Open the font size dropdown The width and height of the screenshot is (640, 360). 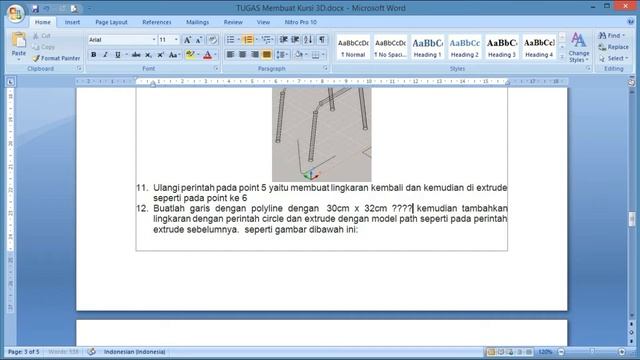click(176, 40)
